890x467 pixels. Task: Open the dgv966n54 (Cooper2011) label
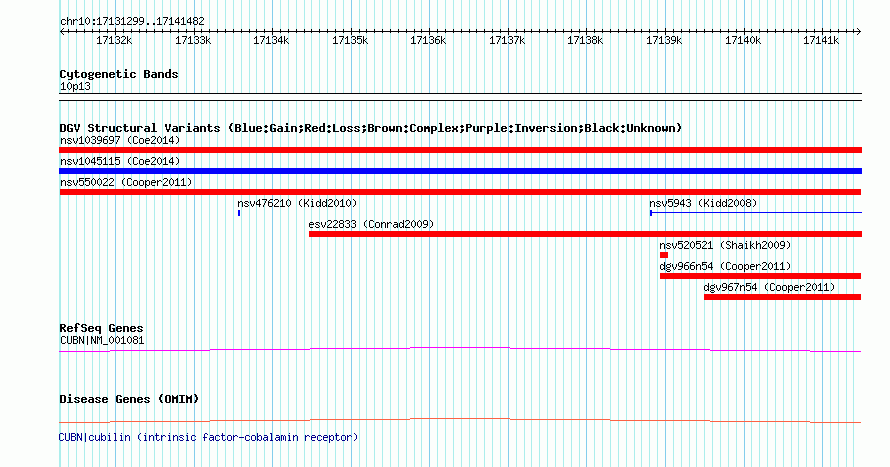pyautogui.click(x=725, y=266)
